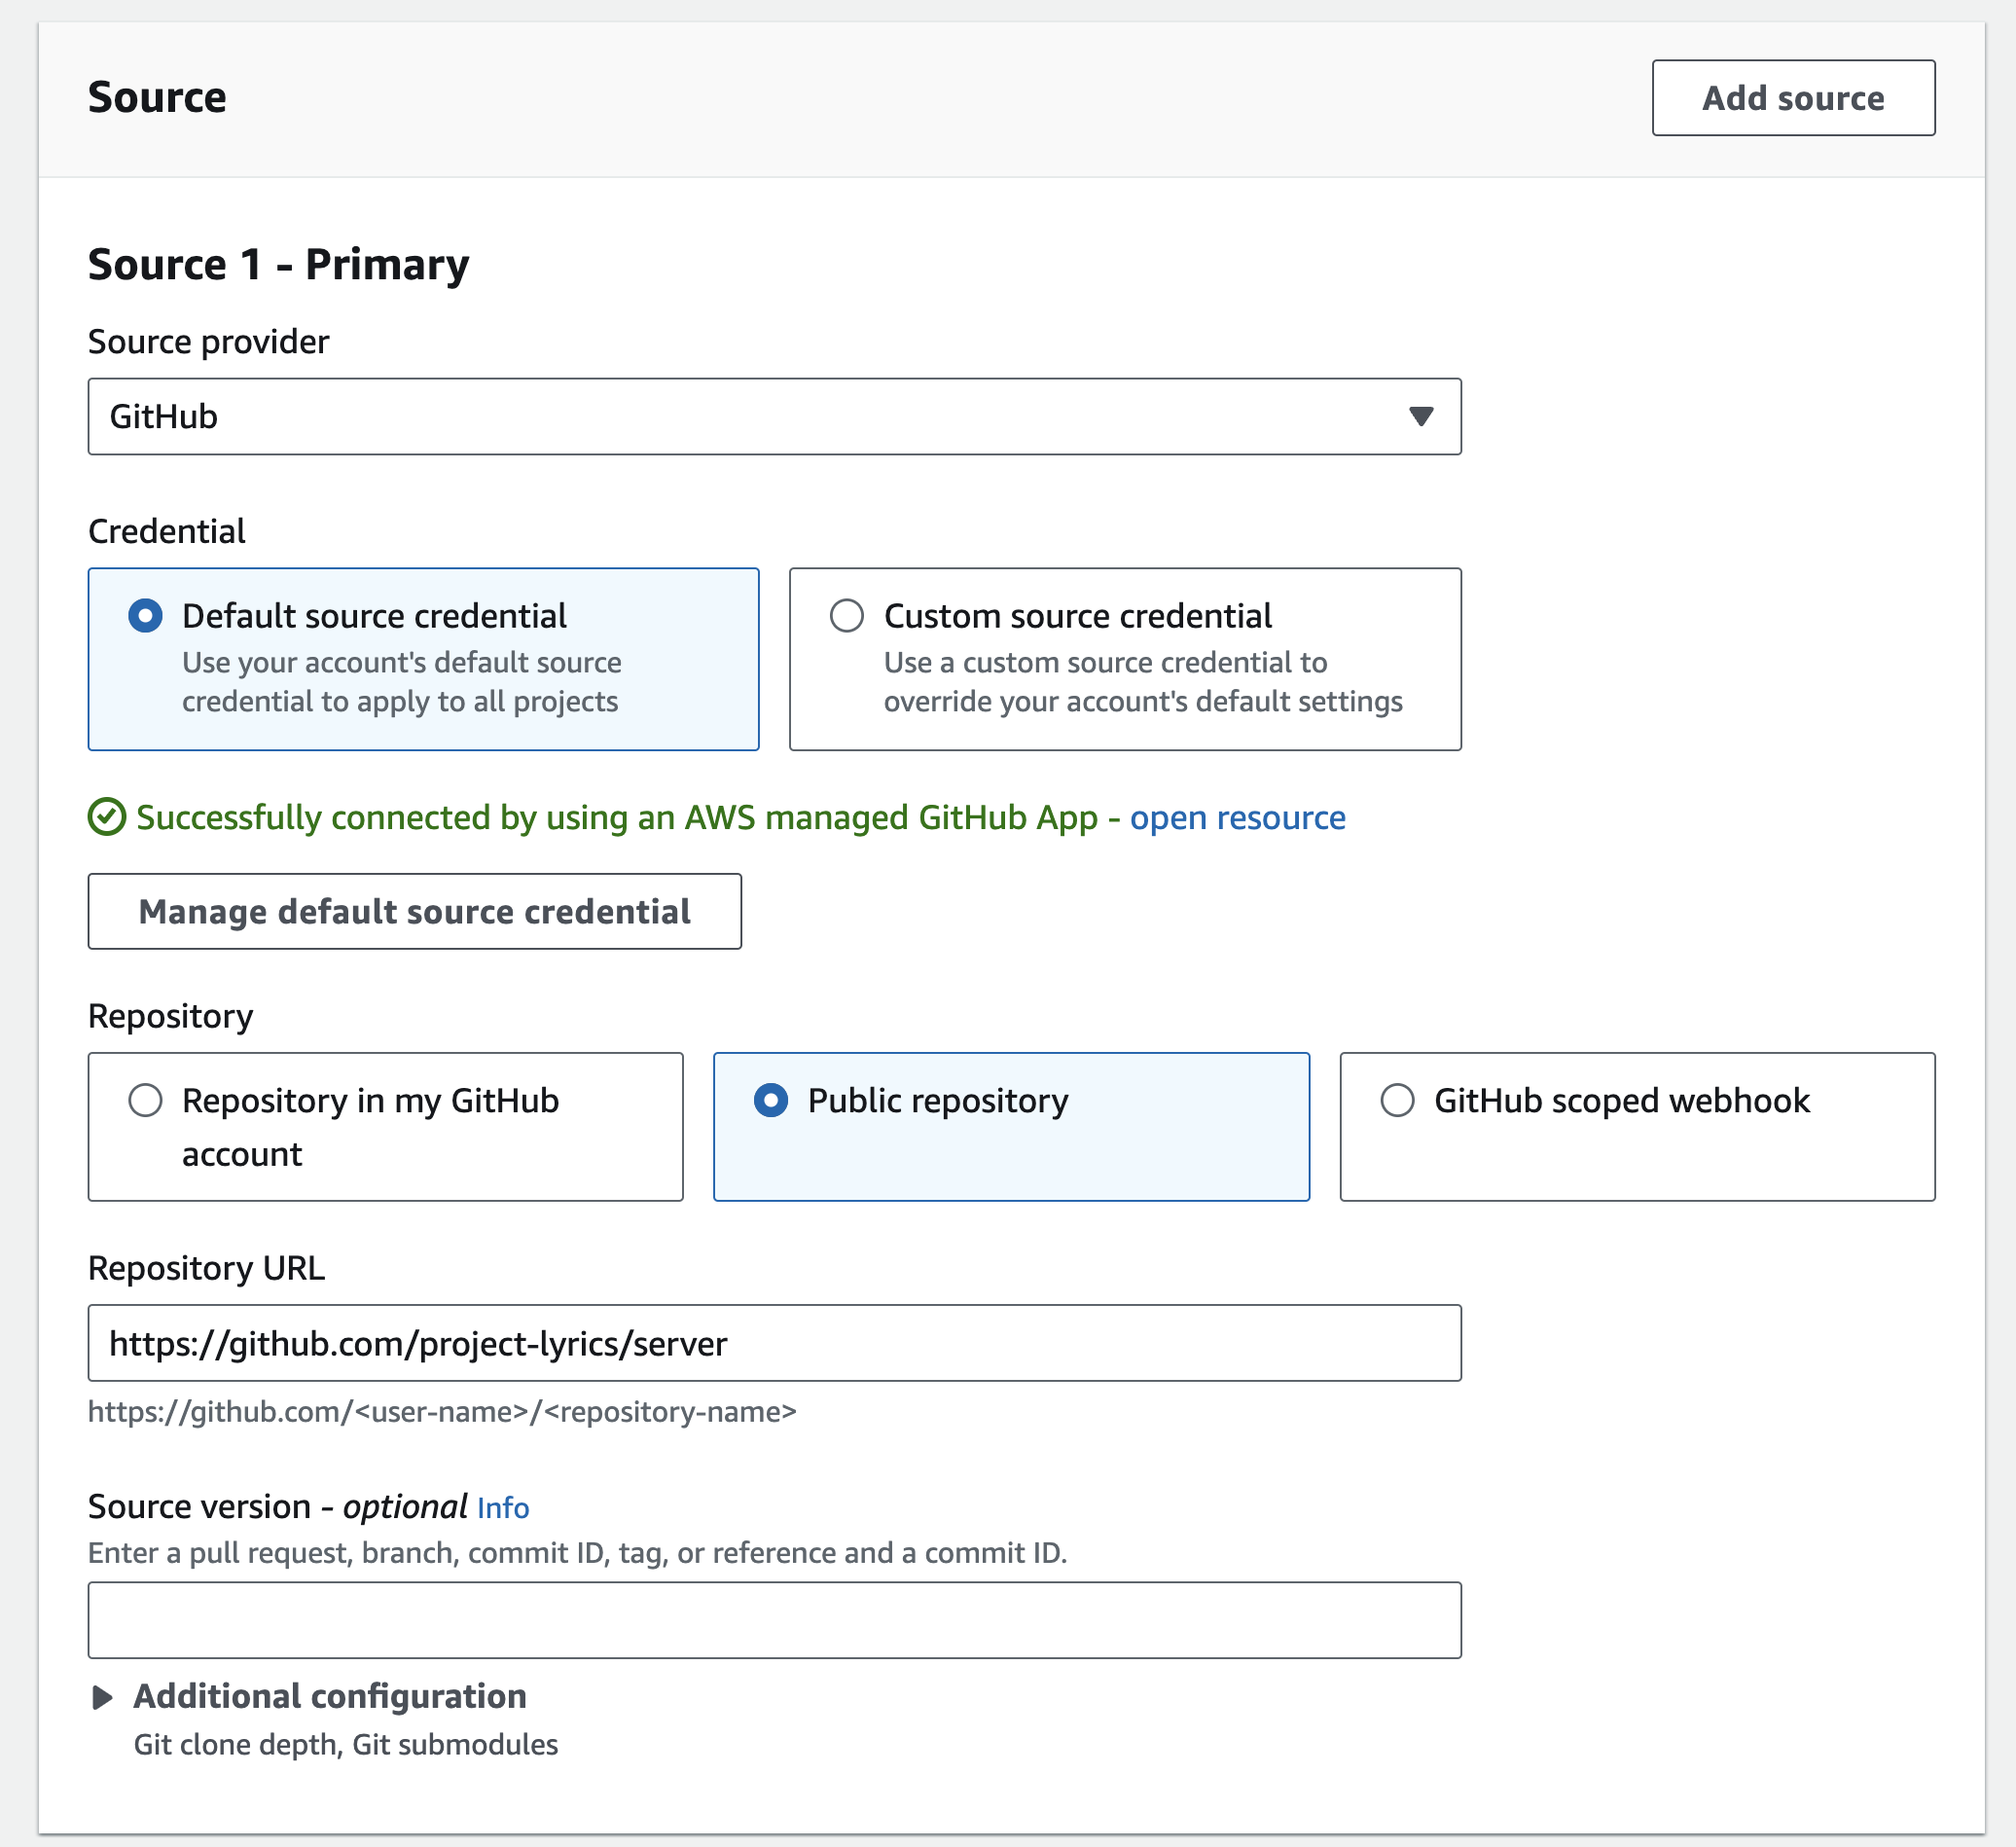This screenshot has width=2016, height=1847.
Task: Click the Custom source credential description text
Action: coord(1142,682)
